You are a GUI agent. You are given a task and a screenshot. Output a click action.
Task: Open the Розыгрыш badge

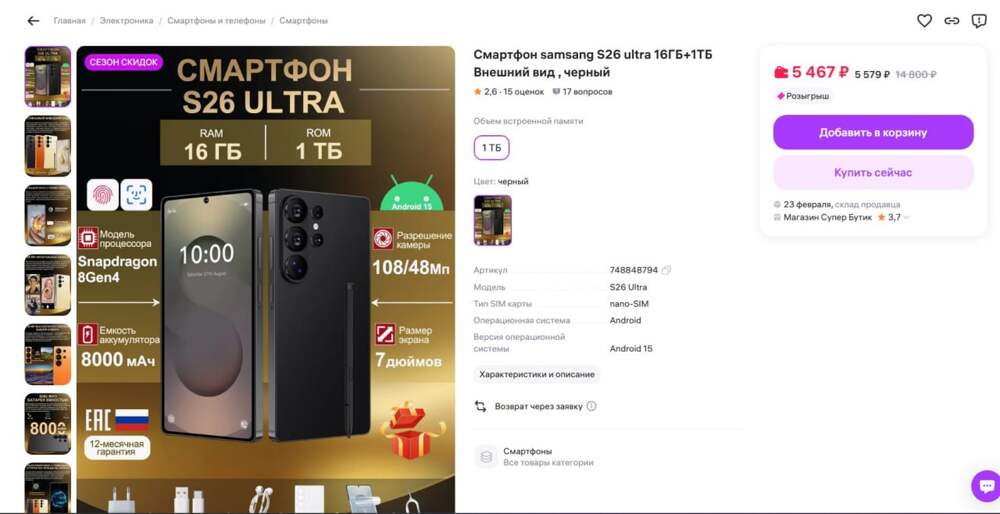pos(803,96)
